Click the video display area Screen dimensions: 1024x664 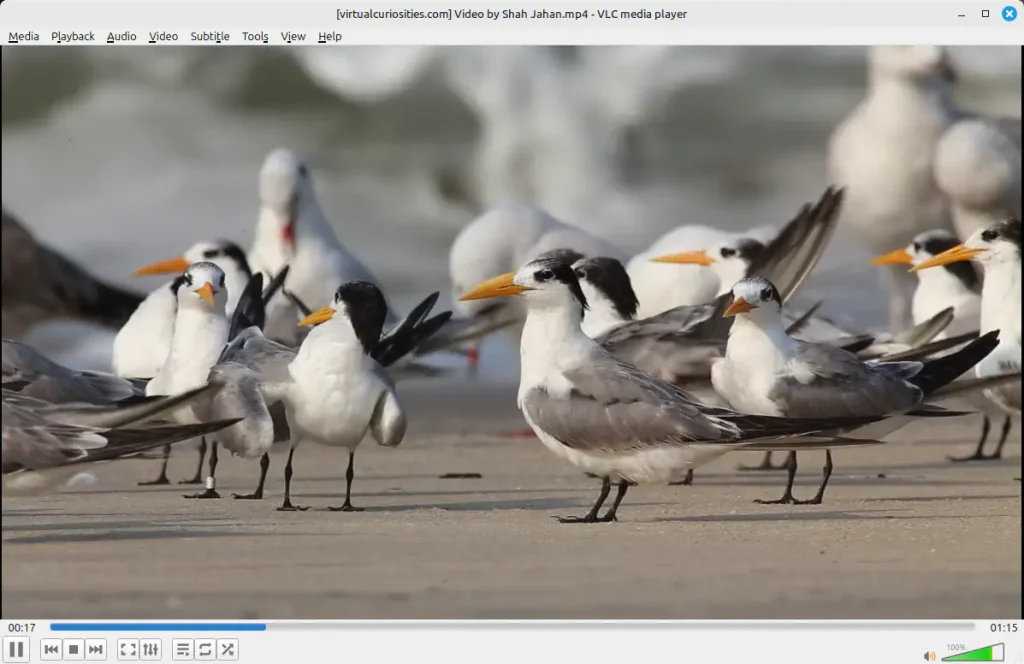point(512,332)
